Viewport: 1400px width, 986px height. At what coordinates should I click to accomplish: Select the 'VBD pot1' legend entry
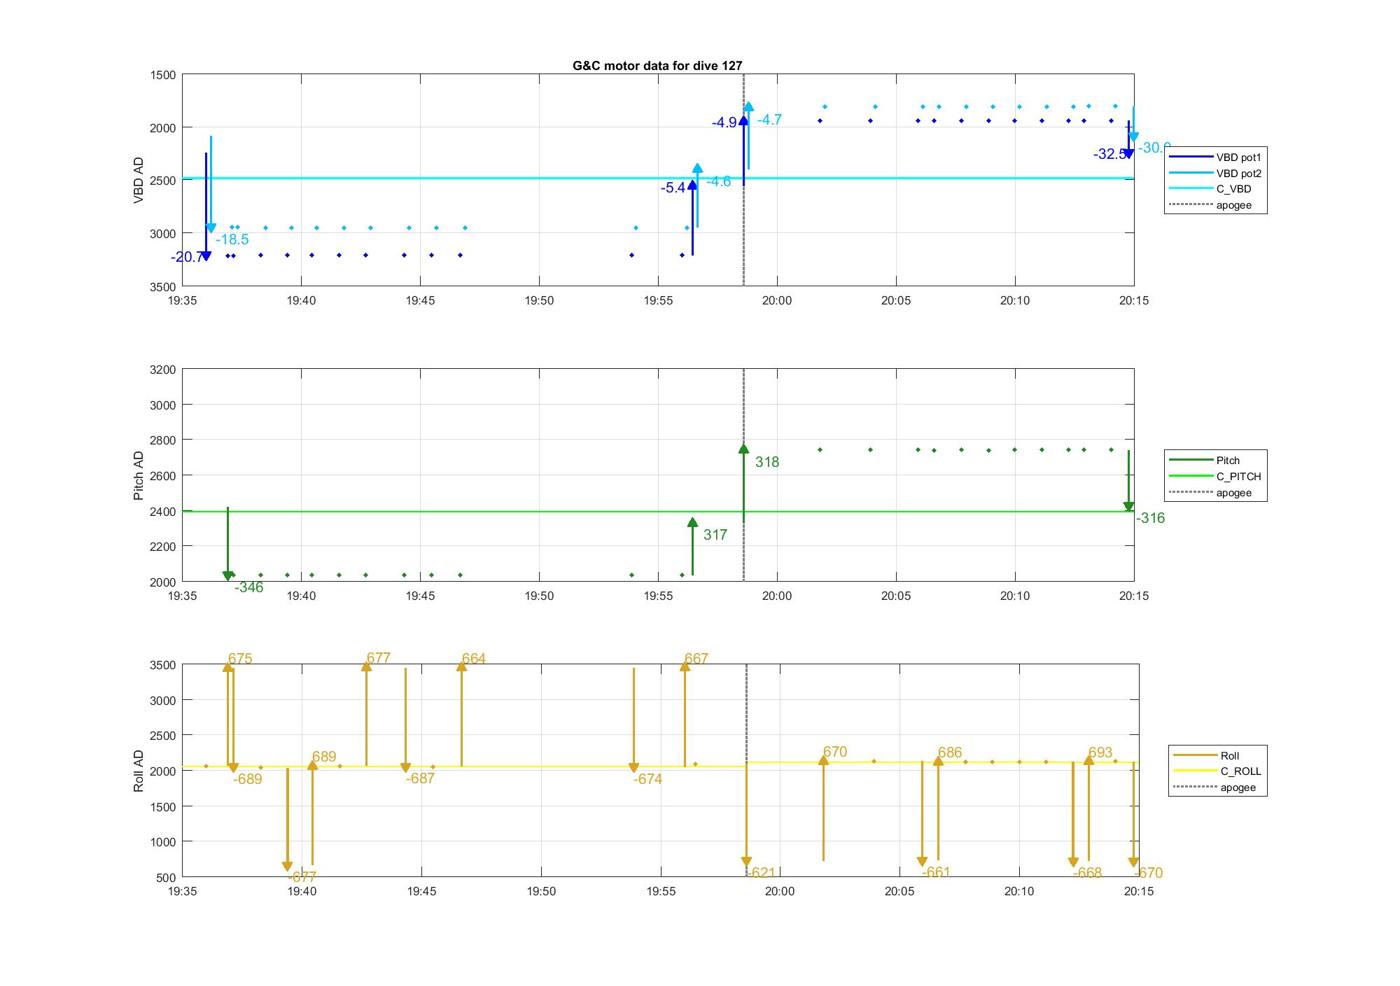[x=1216, y=157]
